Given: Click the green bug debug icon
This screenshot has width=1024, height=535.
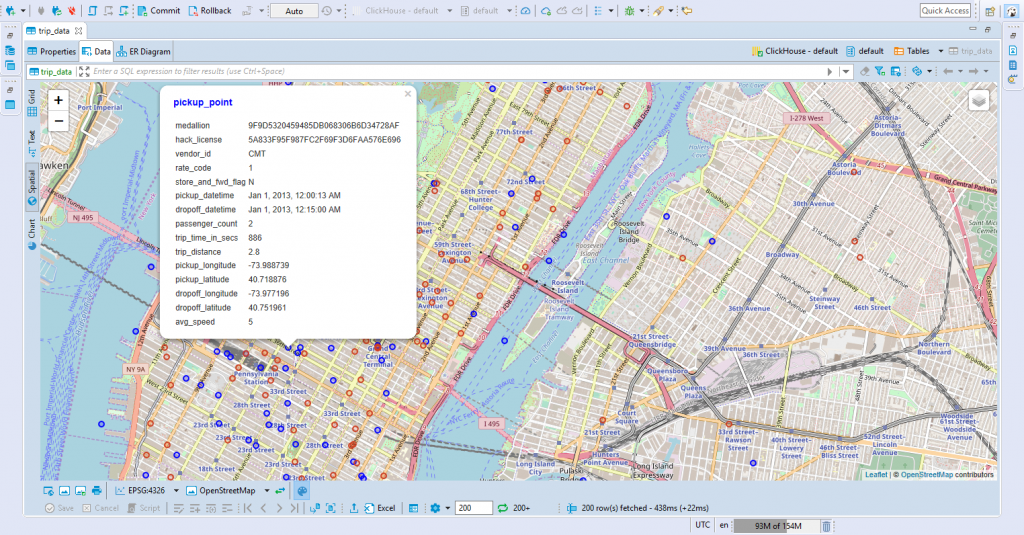Looking at the screenshot, I should (x=630, y=11).
